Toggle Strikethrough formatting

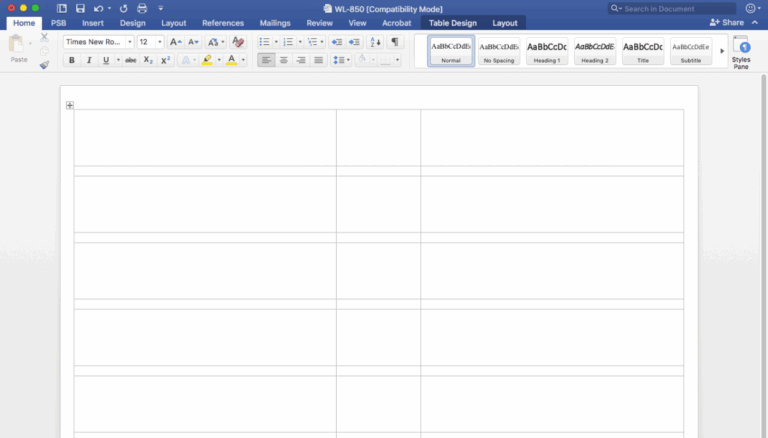click(130, 60)
